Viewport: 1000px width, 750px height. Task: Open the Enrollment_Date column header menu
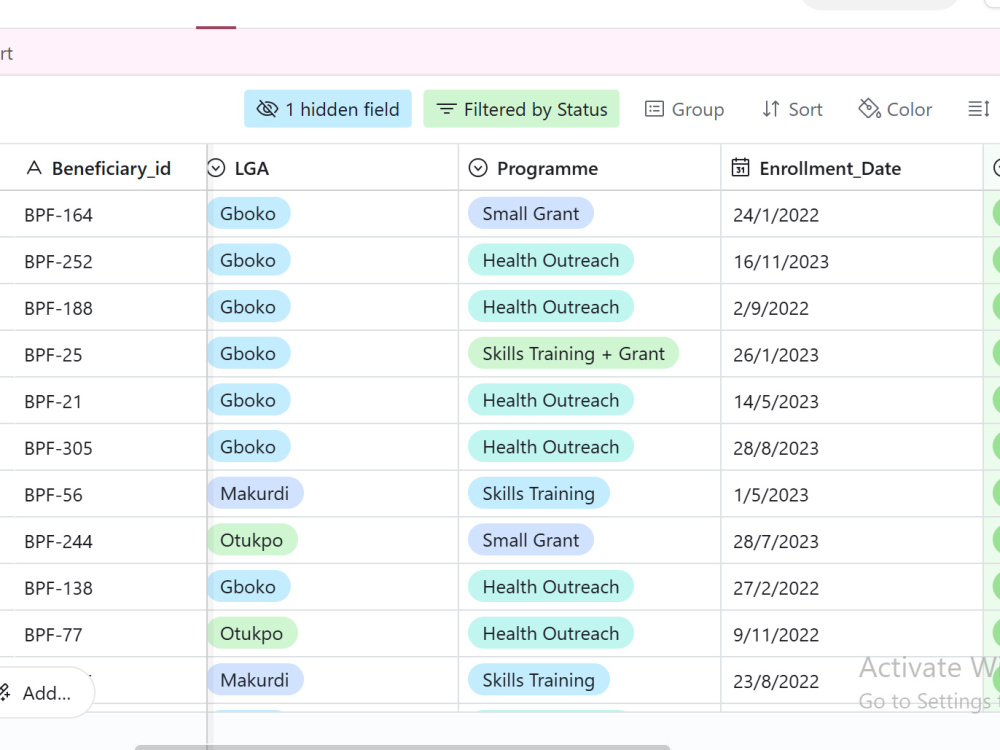852,168
